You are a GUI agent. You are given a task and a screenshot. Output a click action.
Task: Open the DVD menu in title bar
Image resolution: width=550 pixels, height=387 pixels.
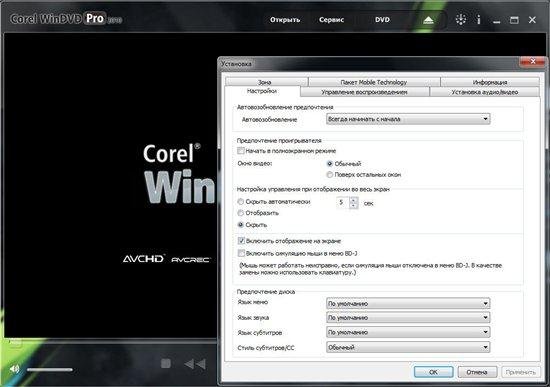pos(382,20)
